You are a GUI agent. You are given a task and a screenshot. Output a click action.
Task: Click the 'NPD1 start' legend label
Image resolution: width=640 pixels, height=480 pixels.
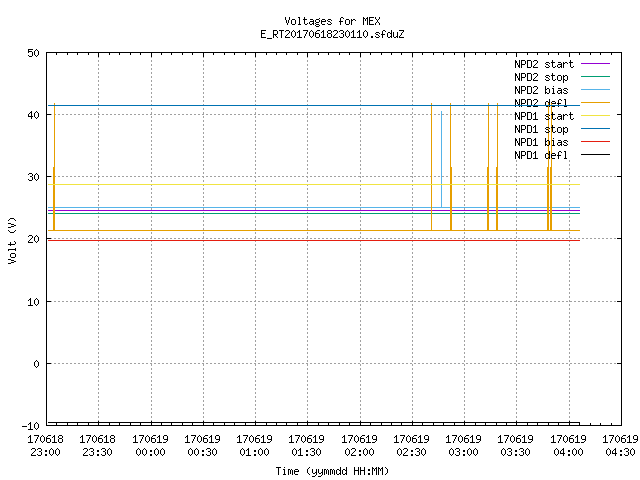click(544, 116)
